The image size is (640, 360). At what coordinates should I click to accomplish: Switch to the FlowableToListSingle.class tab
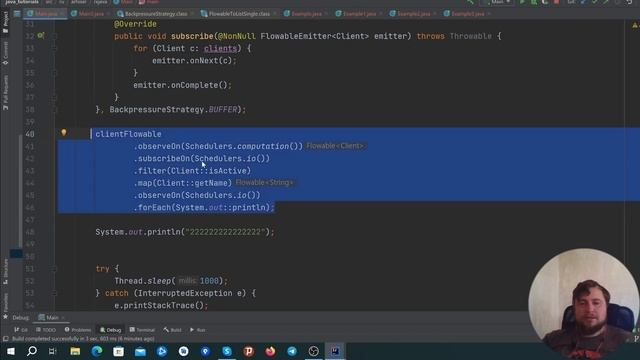[239, 13]
